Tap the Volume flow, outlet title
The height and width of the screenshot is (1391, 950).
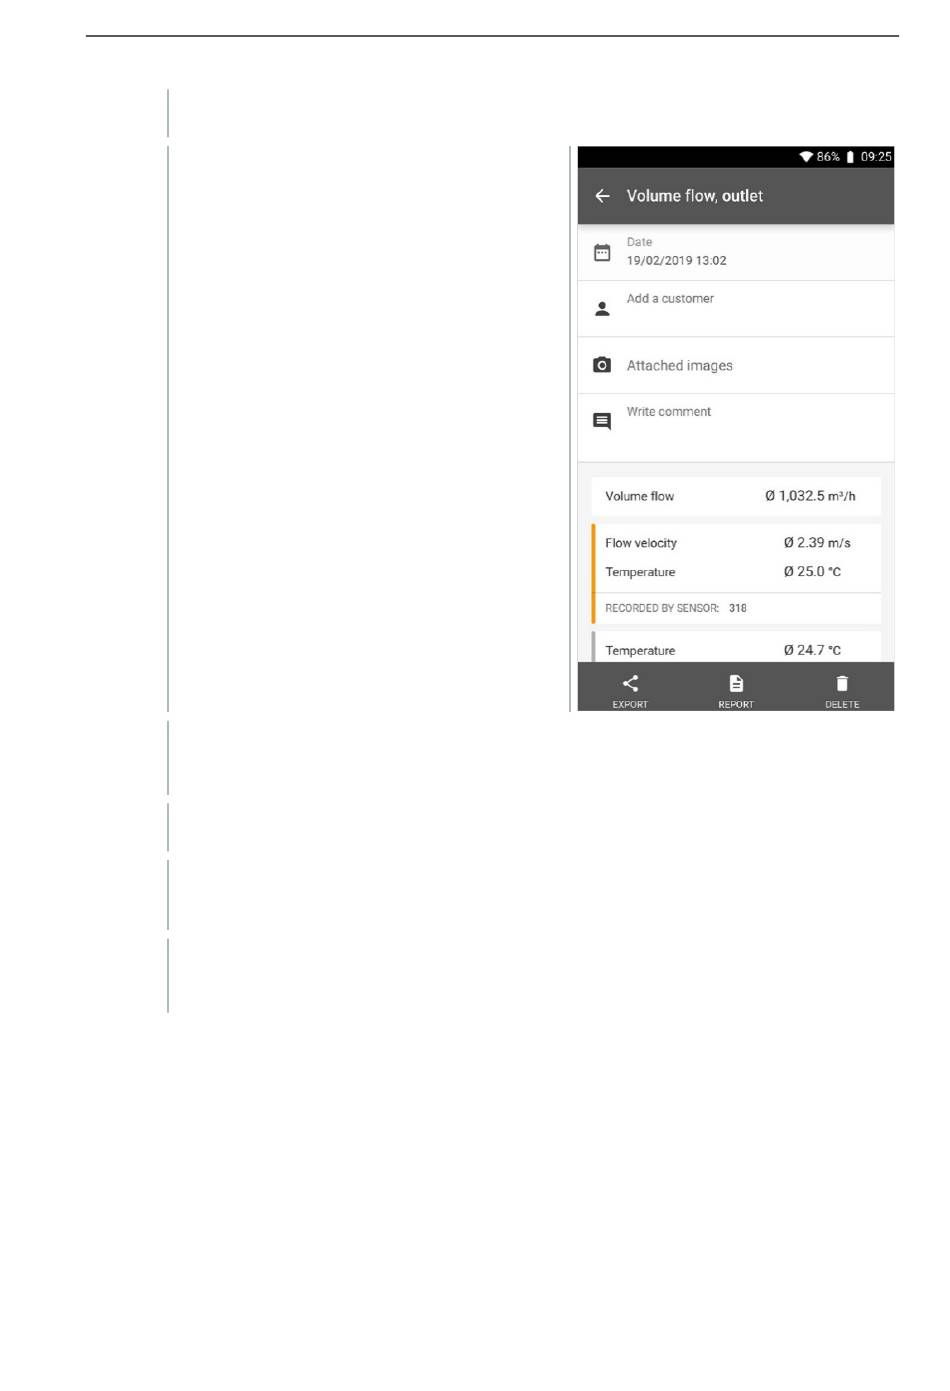(695, 196)
